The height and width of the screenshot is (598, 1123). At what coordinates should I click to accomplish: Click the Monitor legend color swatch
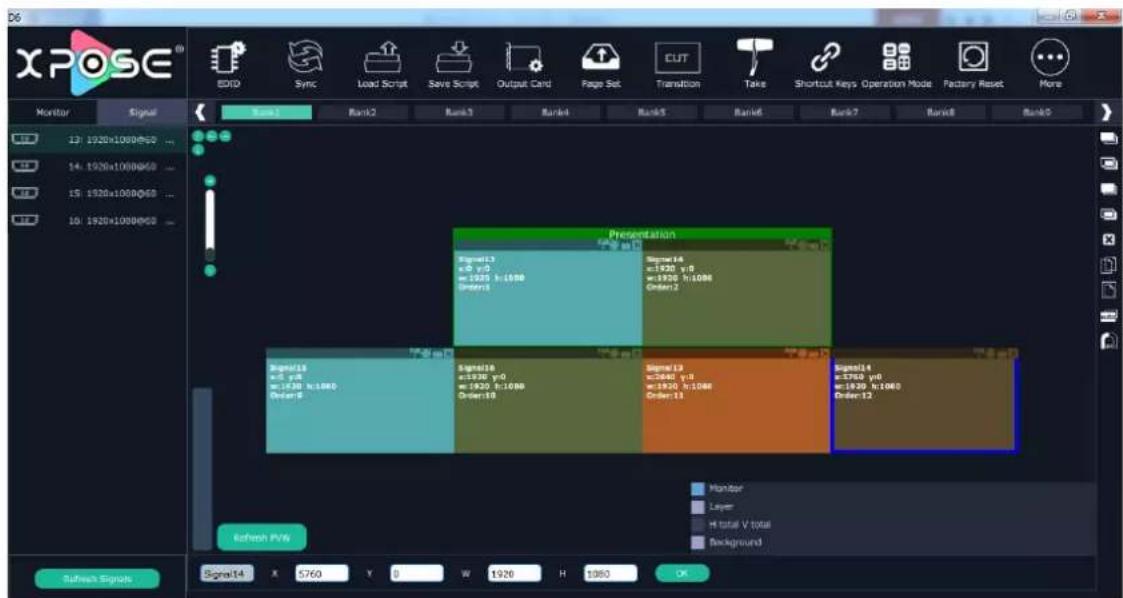click(698, 489)
